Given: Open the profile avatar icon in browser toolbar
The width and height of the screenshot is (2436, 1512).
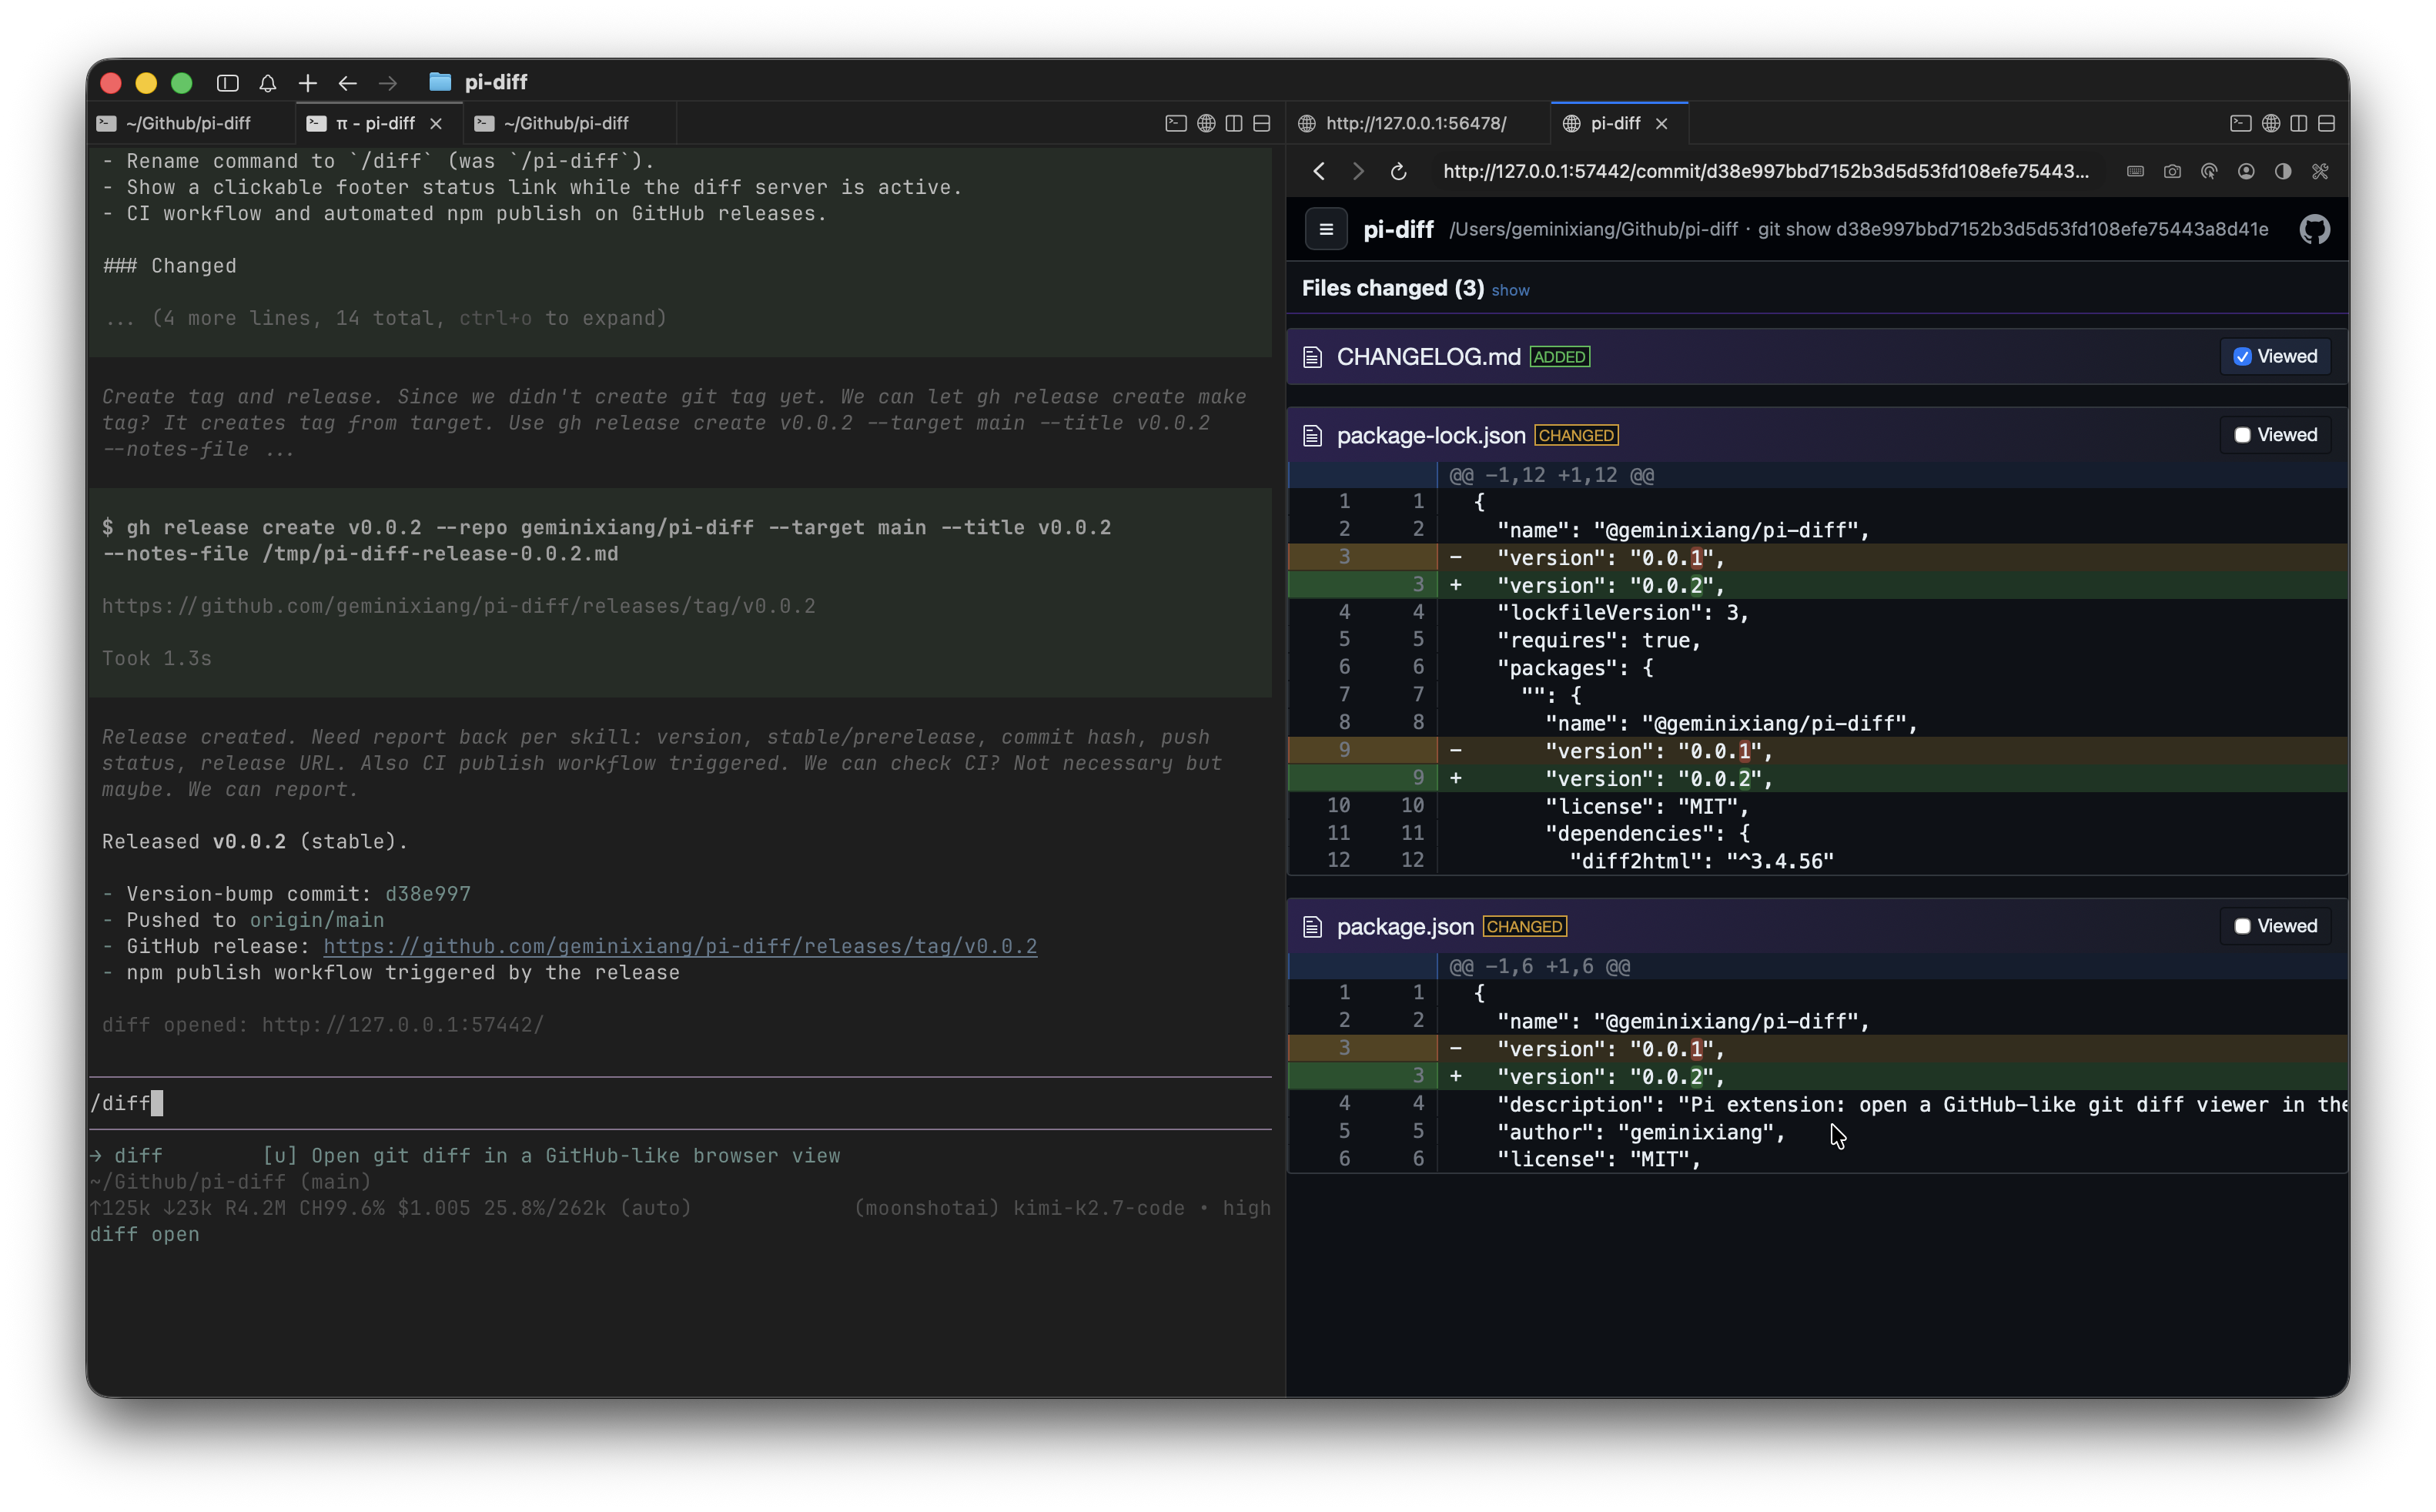Looking at the screenshot, I should pyautogui.click(x=2246, y=171).
